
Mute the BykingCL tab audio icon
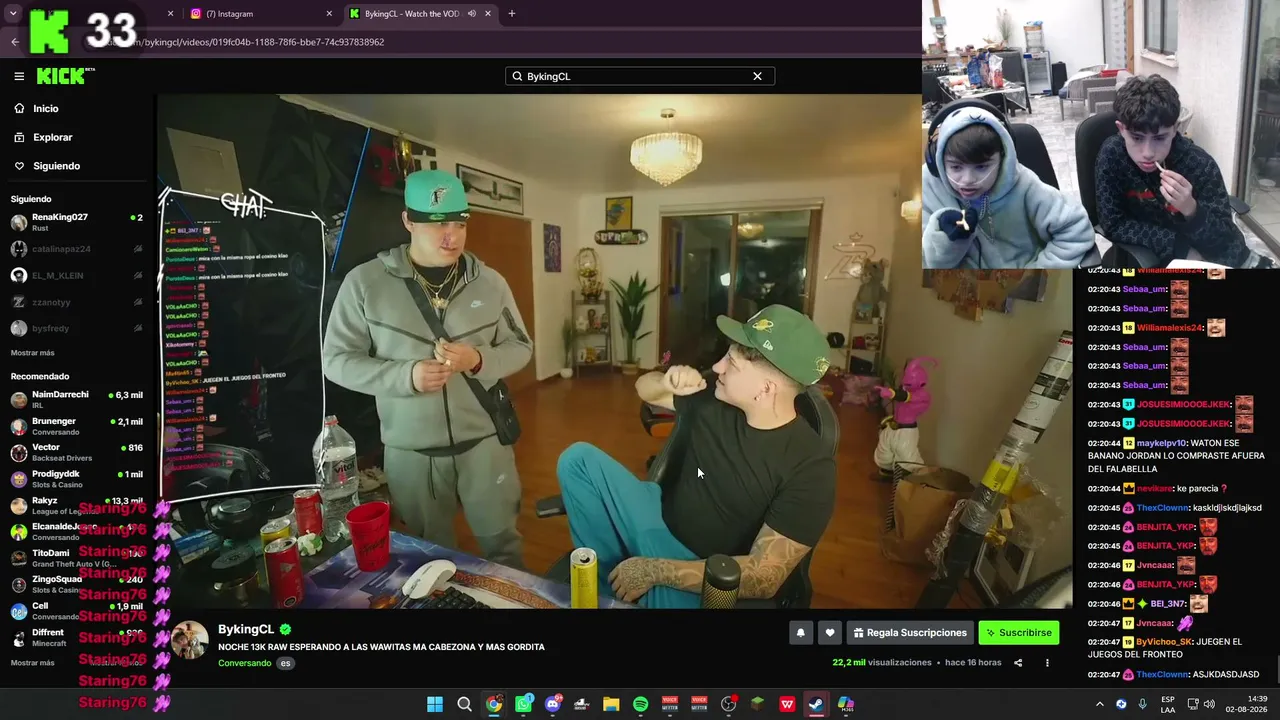click(471, 14)
